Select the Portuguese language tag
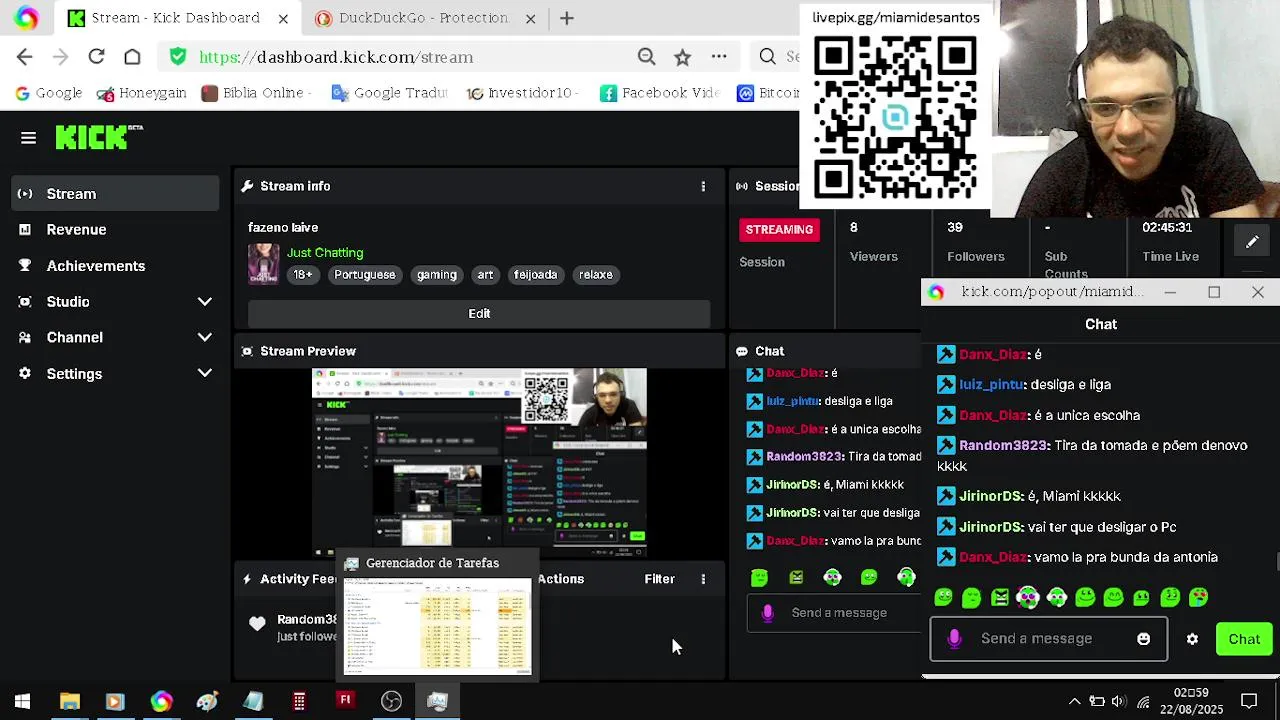 click(x=365, y=275)
